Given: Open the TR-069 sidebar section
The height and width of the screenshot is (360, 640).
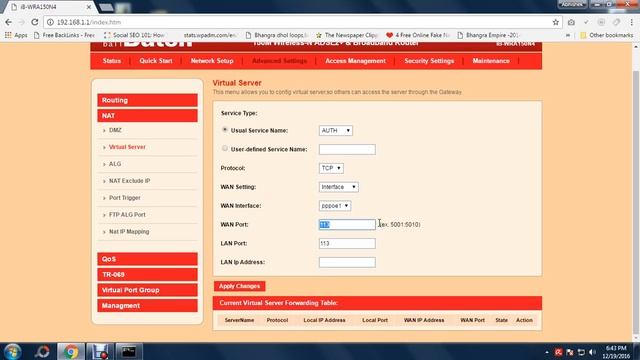Looking at the screenshot, I should [x=147, y=274].
